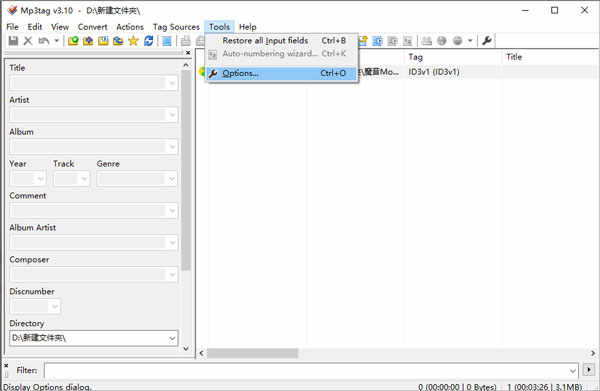Expand the Album Artist field dropdown
The image size is (600, 391).
tap(172, 243)
